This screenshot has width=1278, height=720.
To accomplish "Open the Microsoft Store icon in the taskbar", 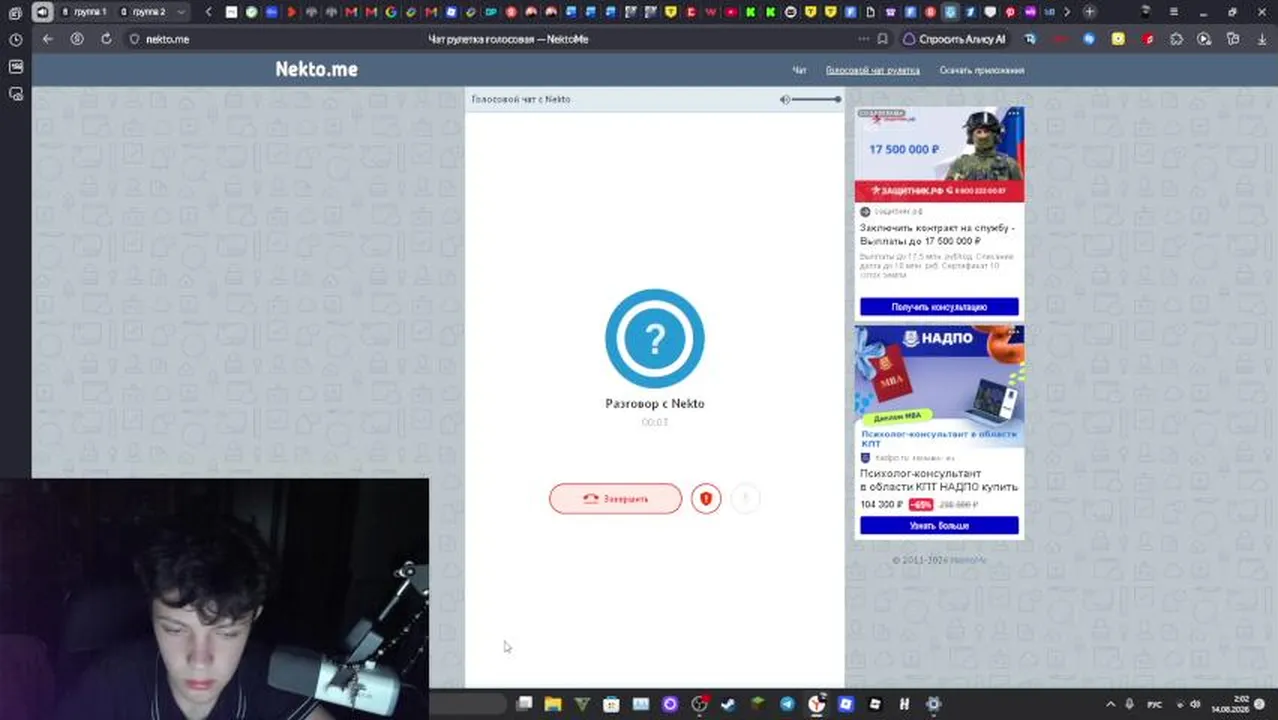I will click(x=611, y=704).
